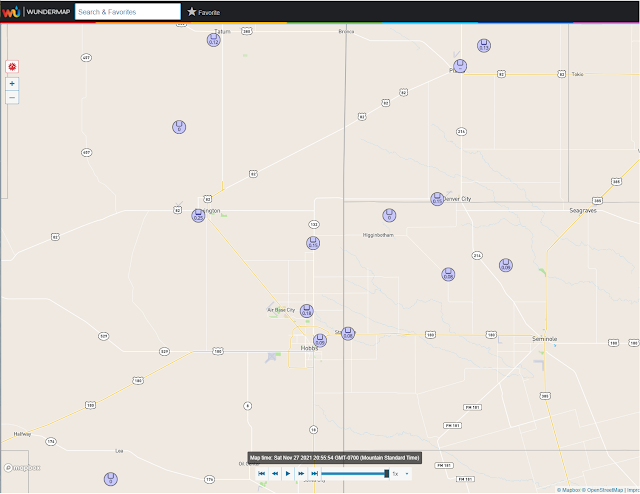
Task: Click the Seagraves town label
Action: pyautogui.click(x=583, y=211)
